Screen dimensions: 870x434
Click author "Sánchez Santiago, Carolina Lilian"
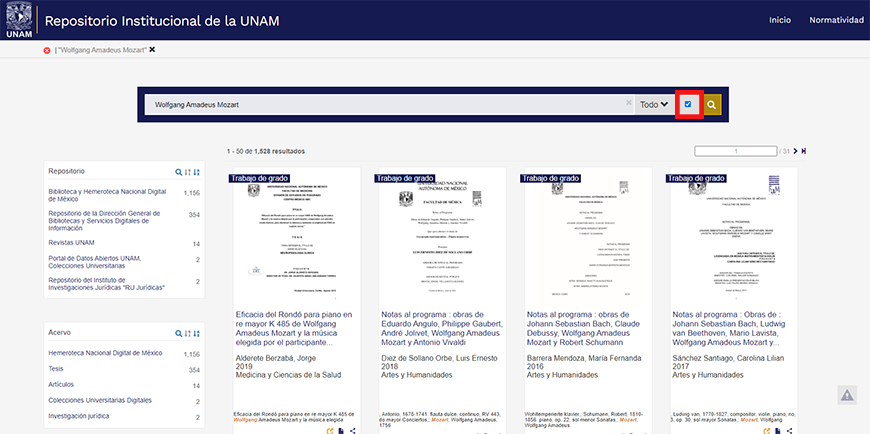coord(729,358)
